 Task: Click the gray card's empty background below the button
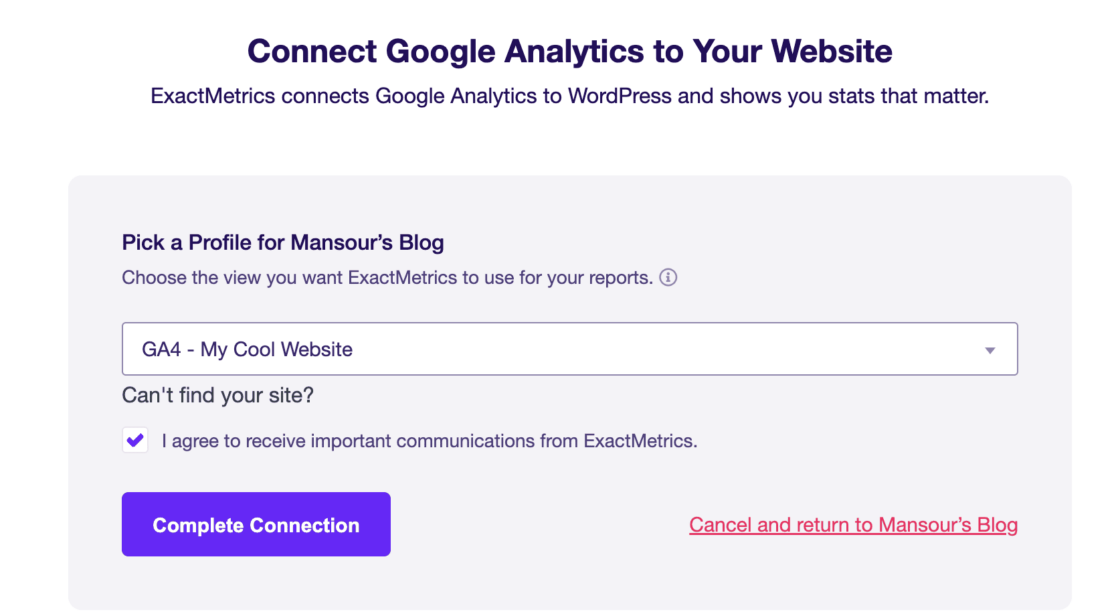tap(569, 583)
